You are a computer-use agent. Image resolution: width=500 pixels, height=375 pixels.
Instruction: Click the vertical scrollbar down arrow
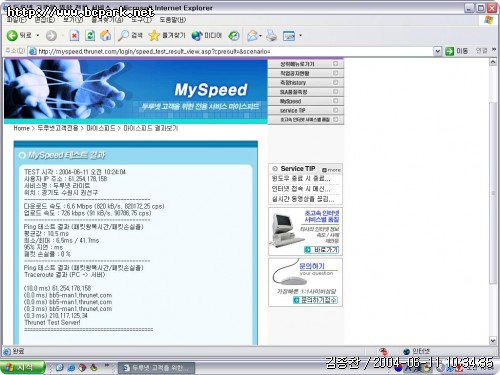(x=493, y=340)
